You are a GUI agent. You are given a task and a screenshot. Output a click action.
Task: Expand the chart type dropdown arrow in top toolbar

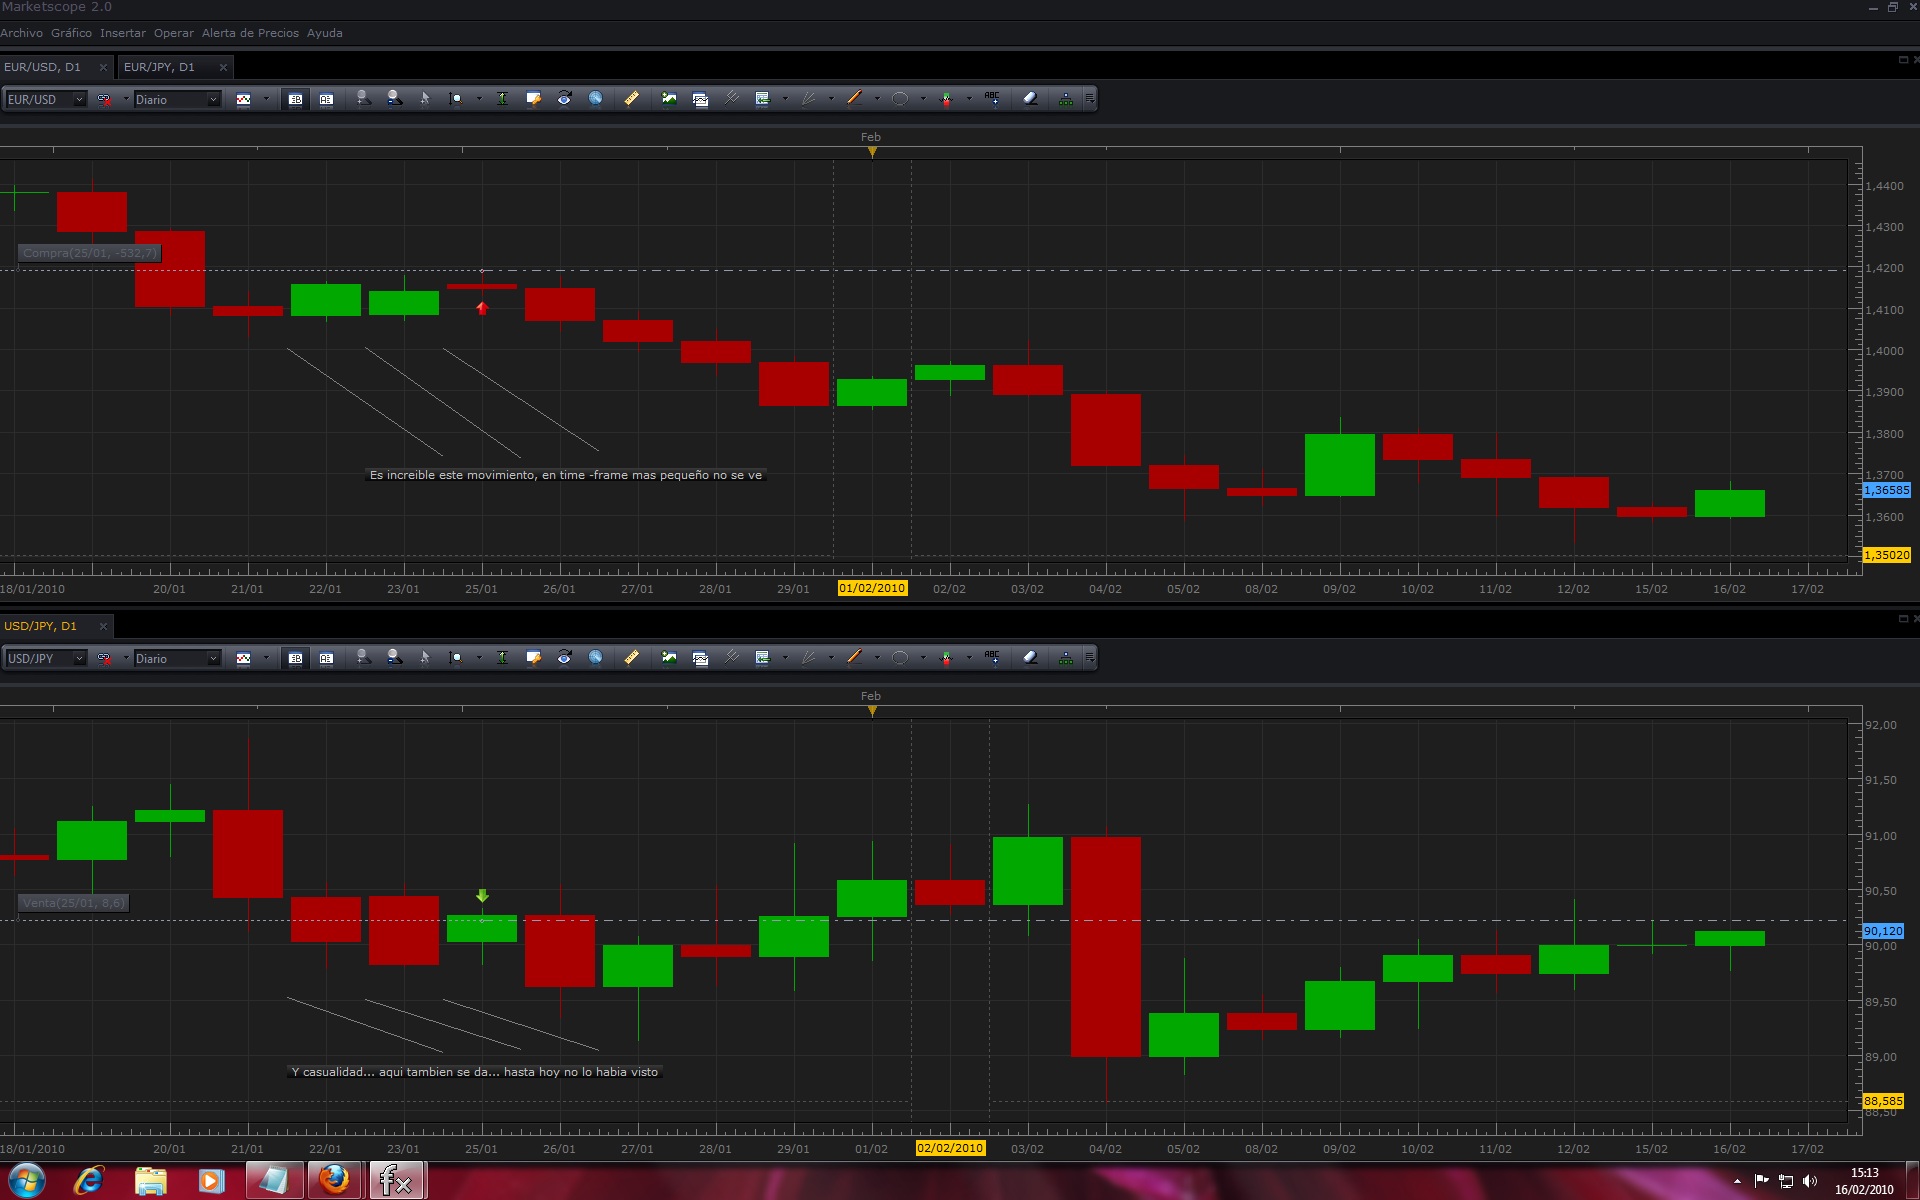click(266, 99)
